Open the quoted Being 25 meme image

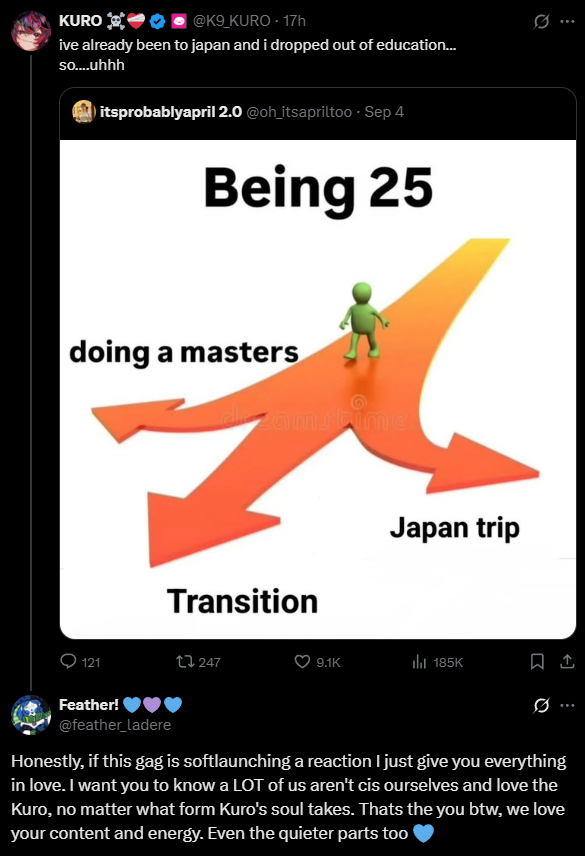[x=318, y=389]
